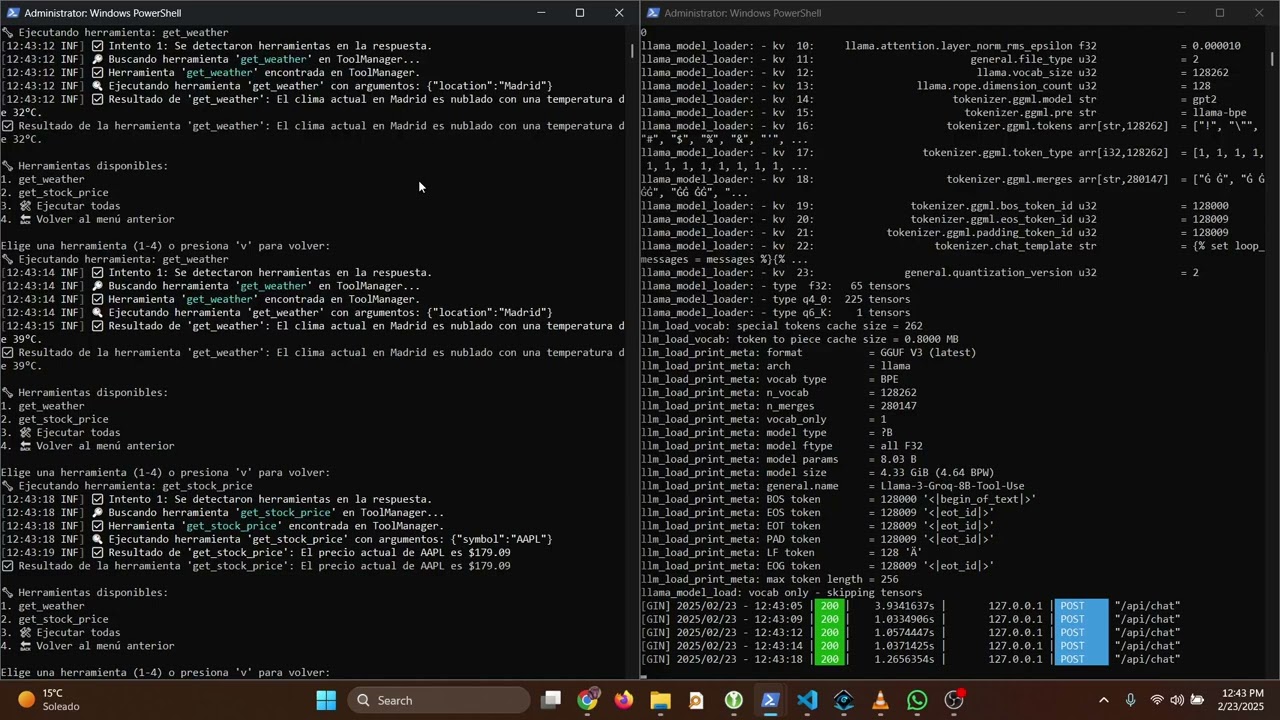This screenshot has height=720, width=1280.
Task: Click the 'El precio actual de AAPL es $179.09' result line with the checkbox marker
Action: tap(256, 566)
